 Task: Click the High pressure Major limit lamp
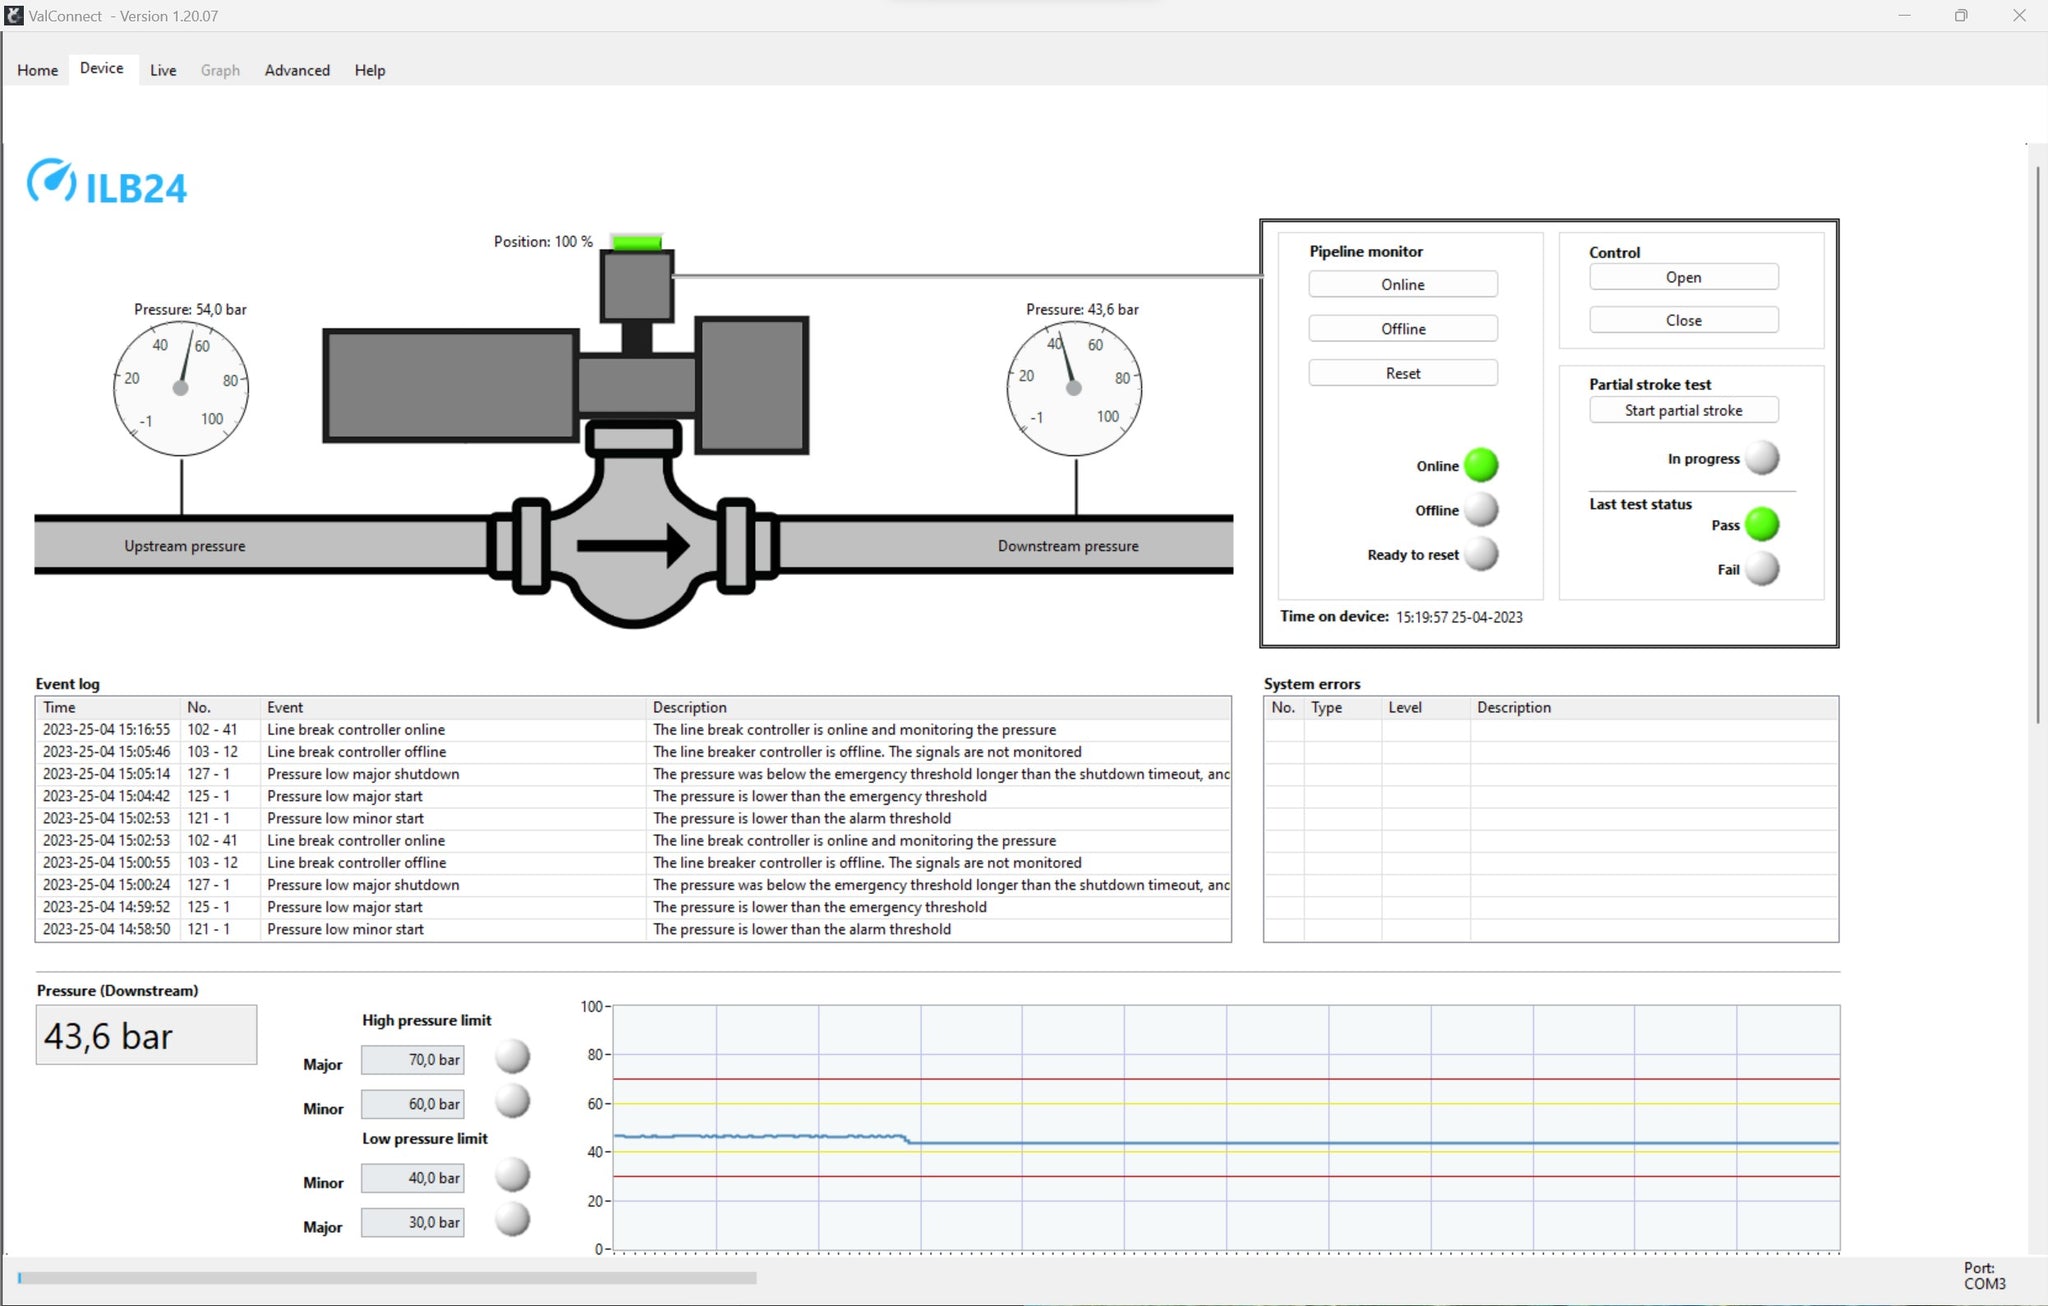513,1057
